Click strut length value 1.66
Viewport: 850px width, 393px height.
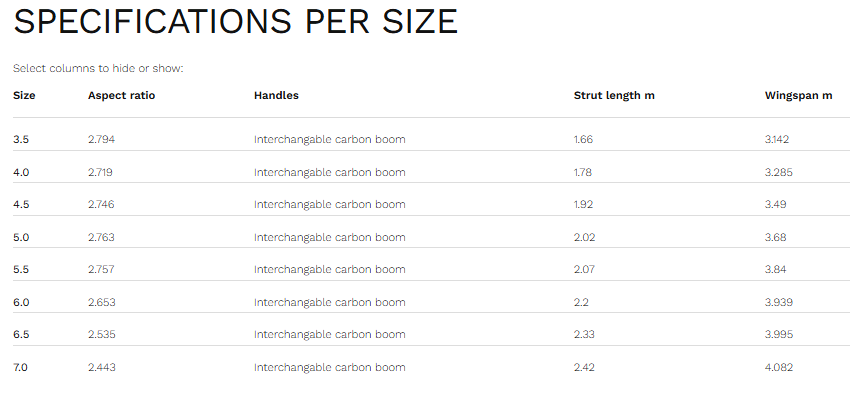pos(583,139)
